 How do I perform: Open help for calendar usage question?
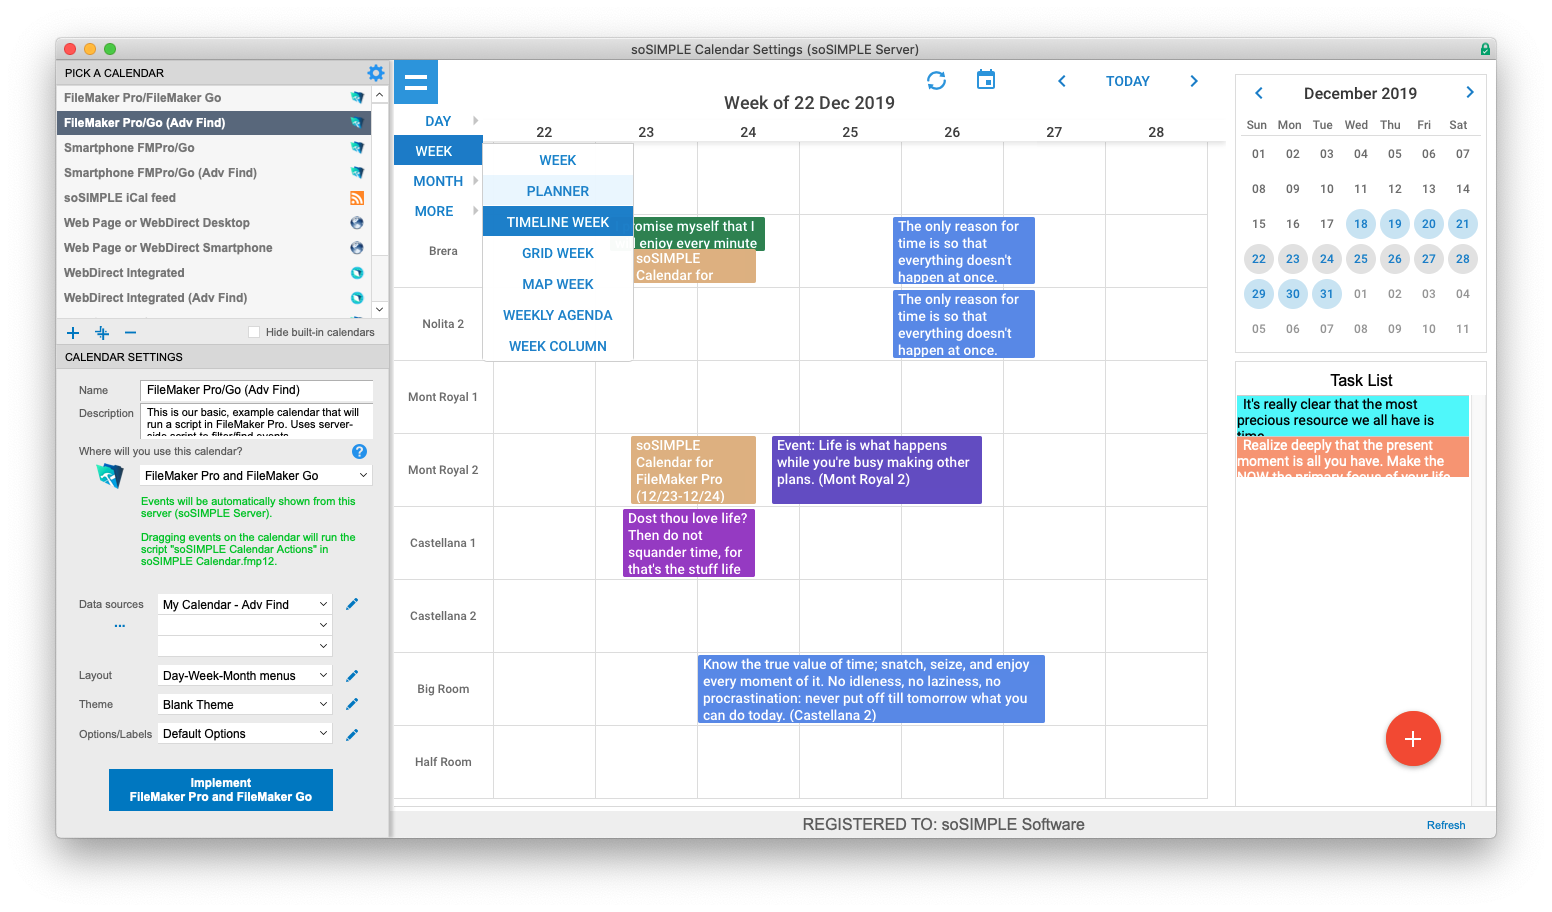point(360,452)
